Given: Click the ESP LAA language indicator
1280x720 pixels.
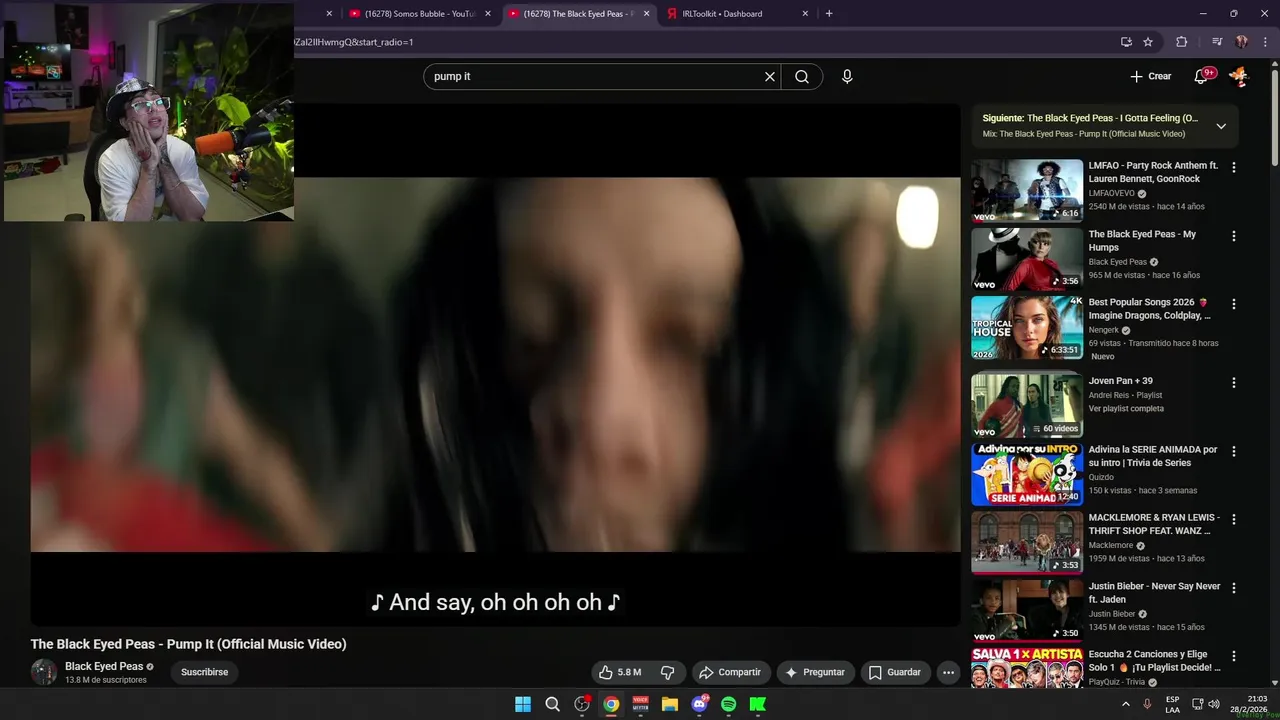Looking at the screenshot, I should coord(1172,704).
